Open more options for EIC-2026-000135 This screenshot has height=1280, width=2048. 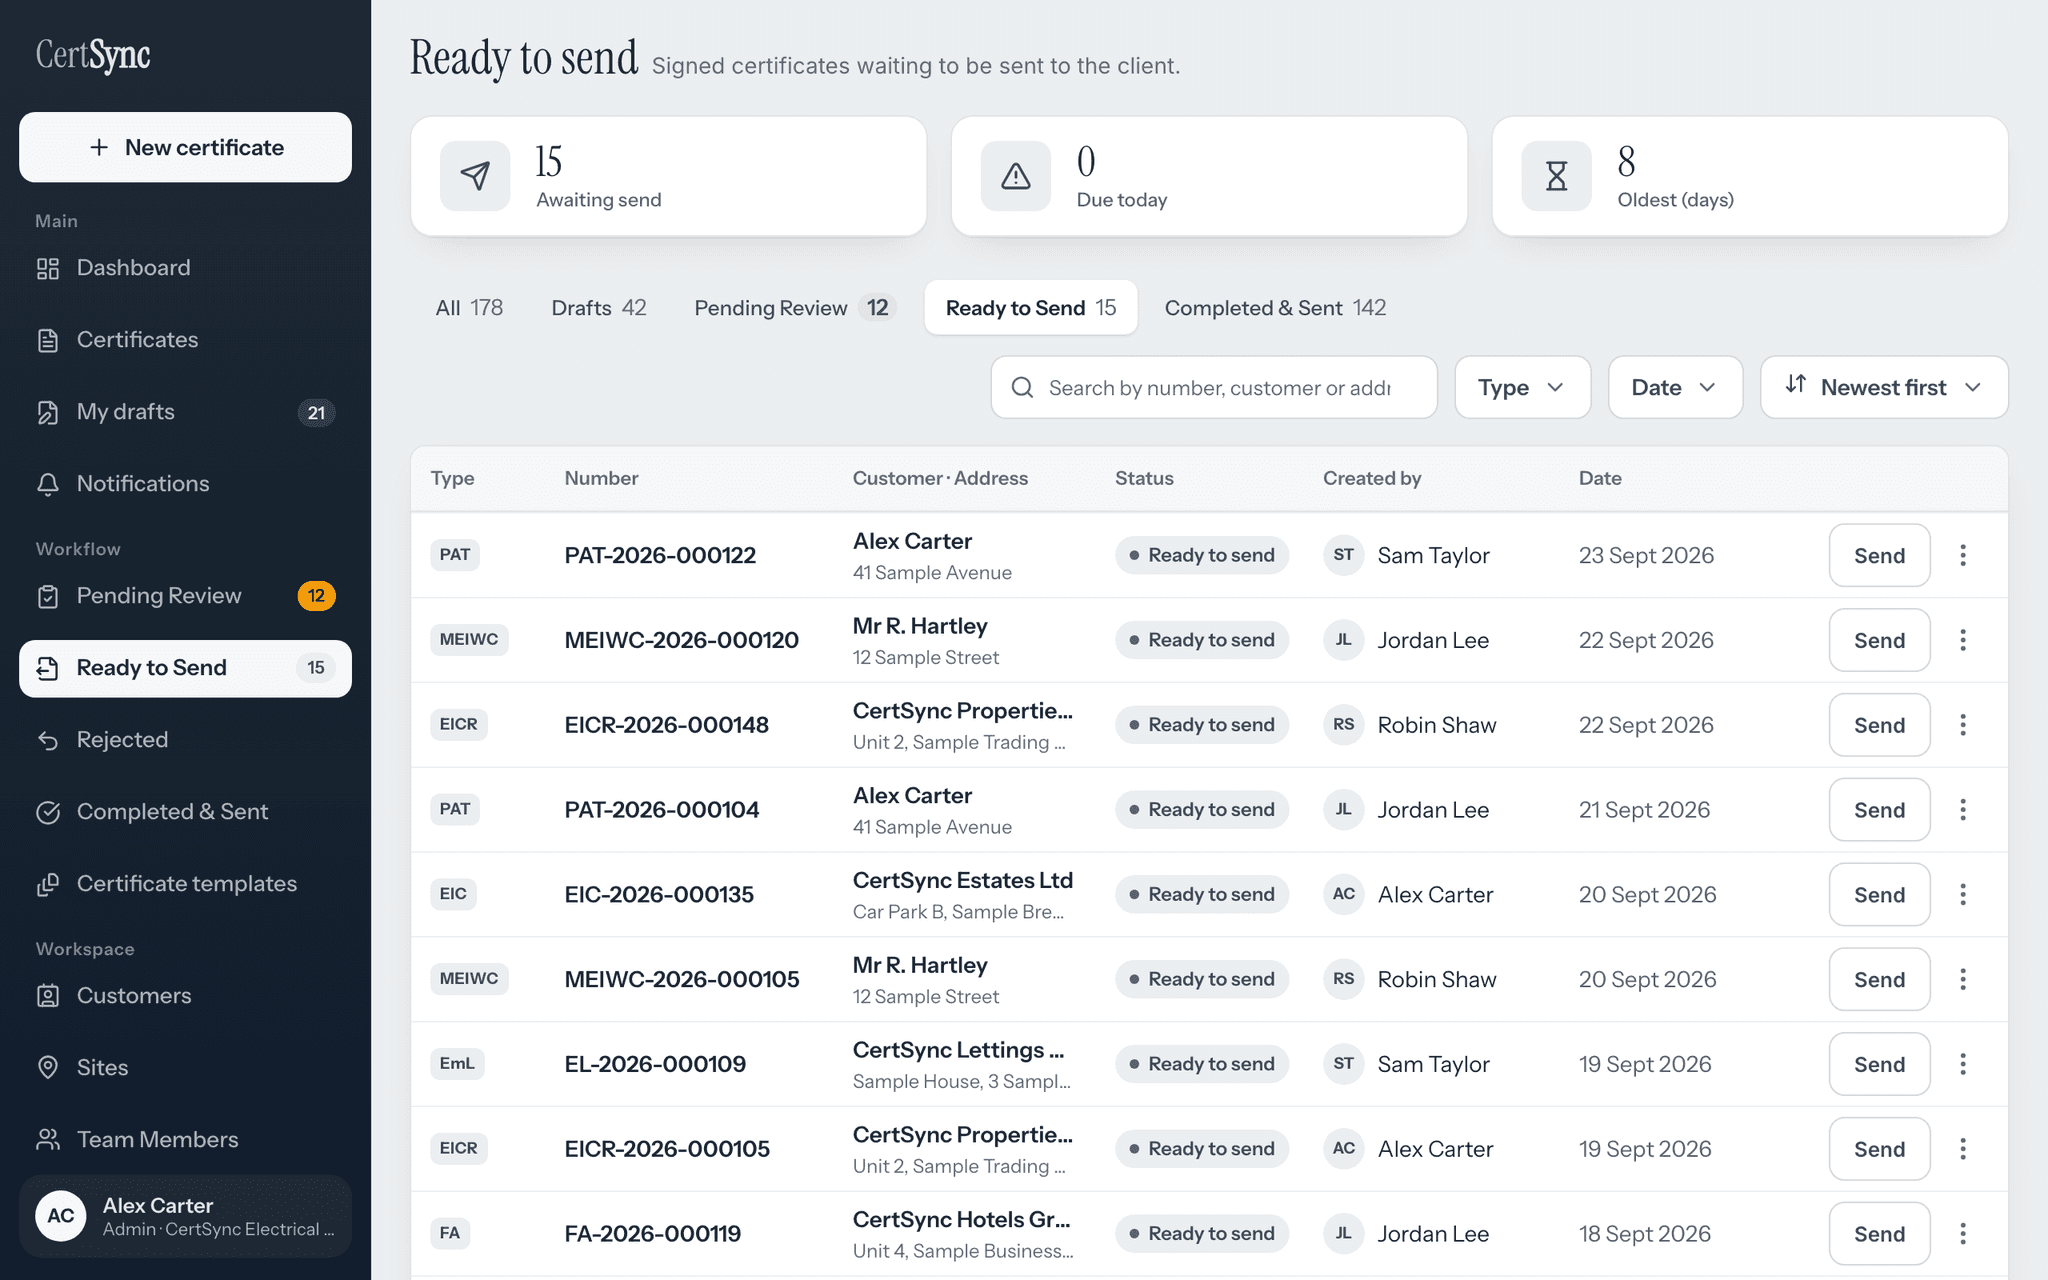(1963, 895)
